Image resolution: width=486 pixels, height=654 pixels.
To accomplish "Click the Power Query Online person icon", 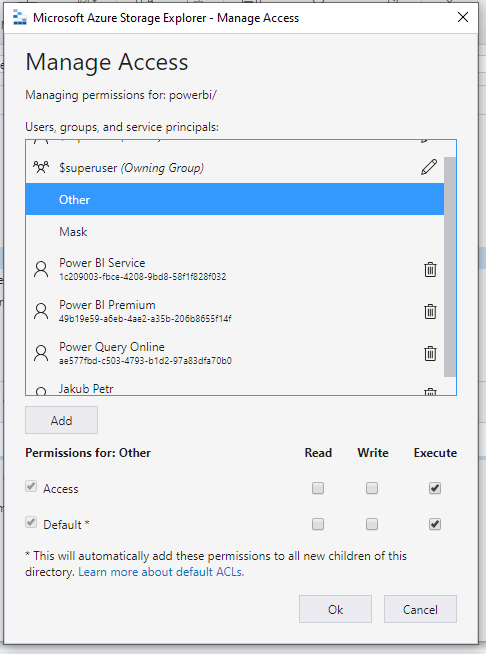I will tap(41, 353).
